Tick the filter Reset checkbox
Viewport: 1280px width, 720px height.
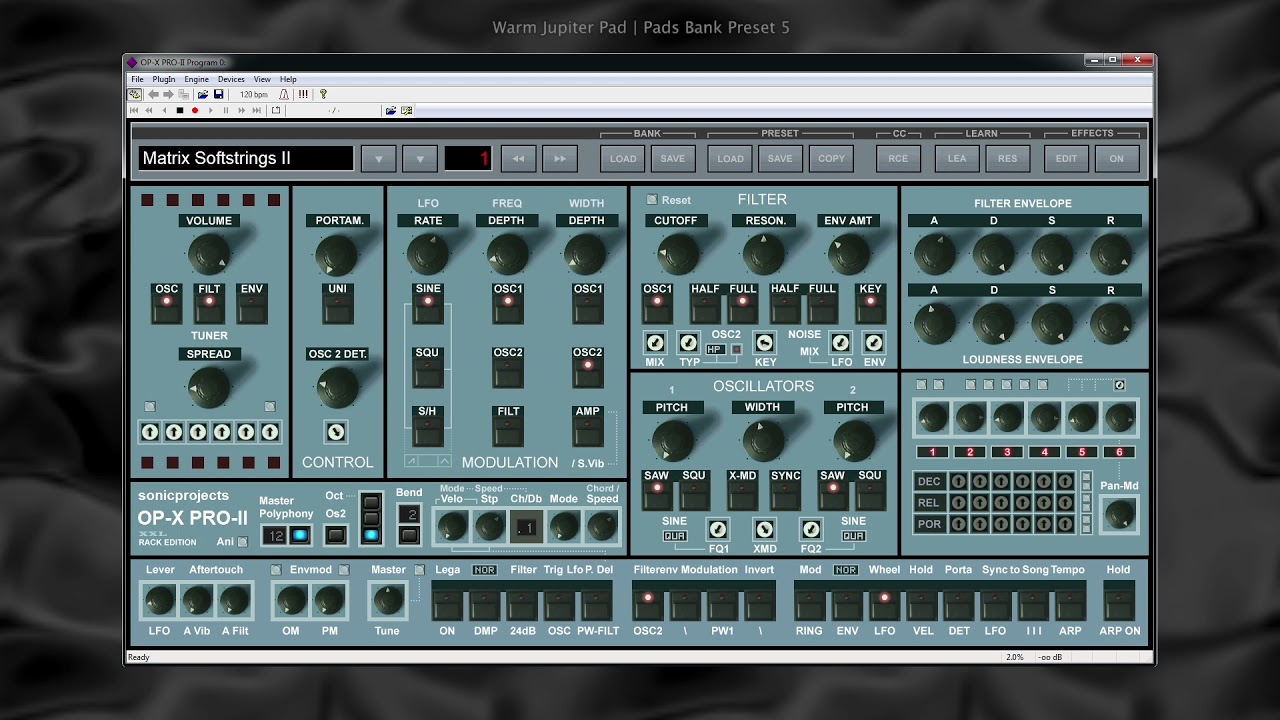click(652, 200)
